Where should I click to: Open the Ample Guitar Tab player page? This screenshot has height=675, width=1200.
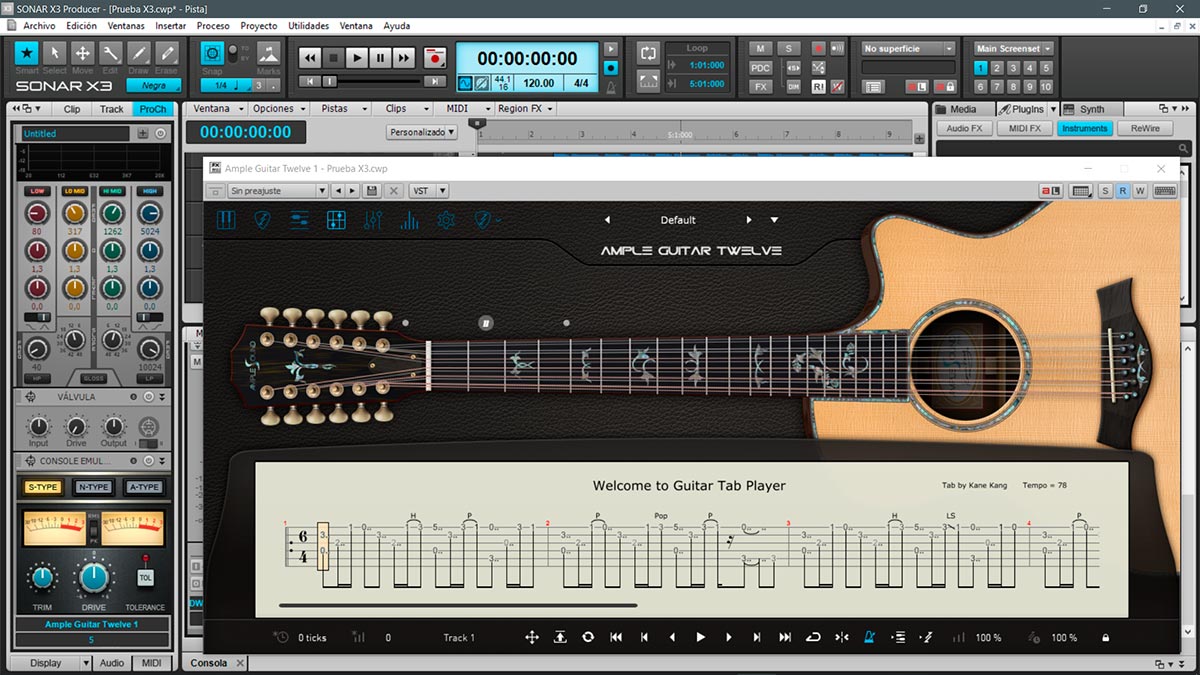pyautogui.click(x=336, y=220)
